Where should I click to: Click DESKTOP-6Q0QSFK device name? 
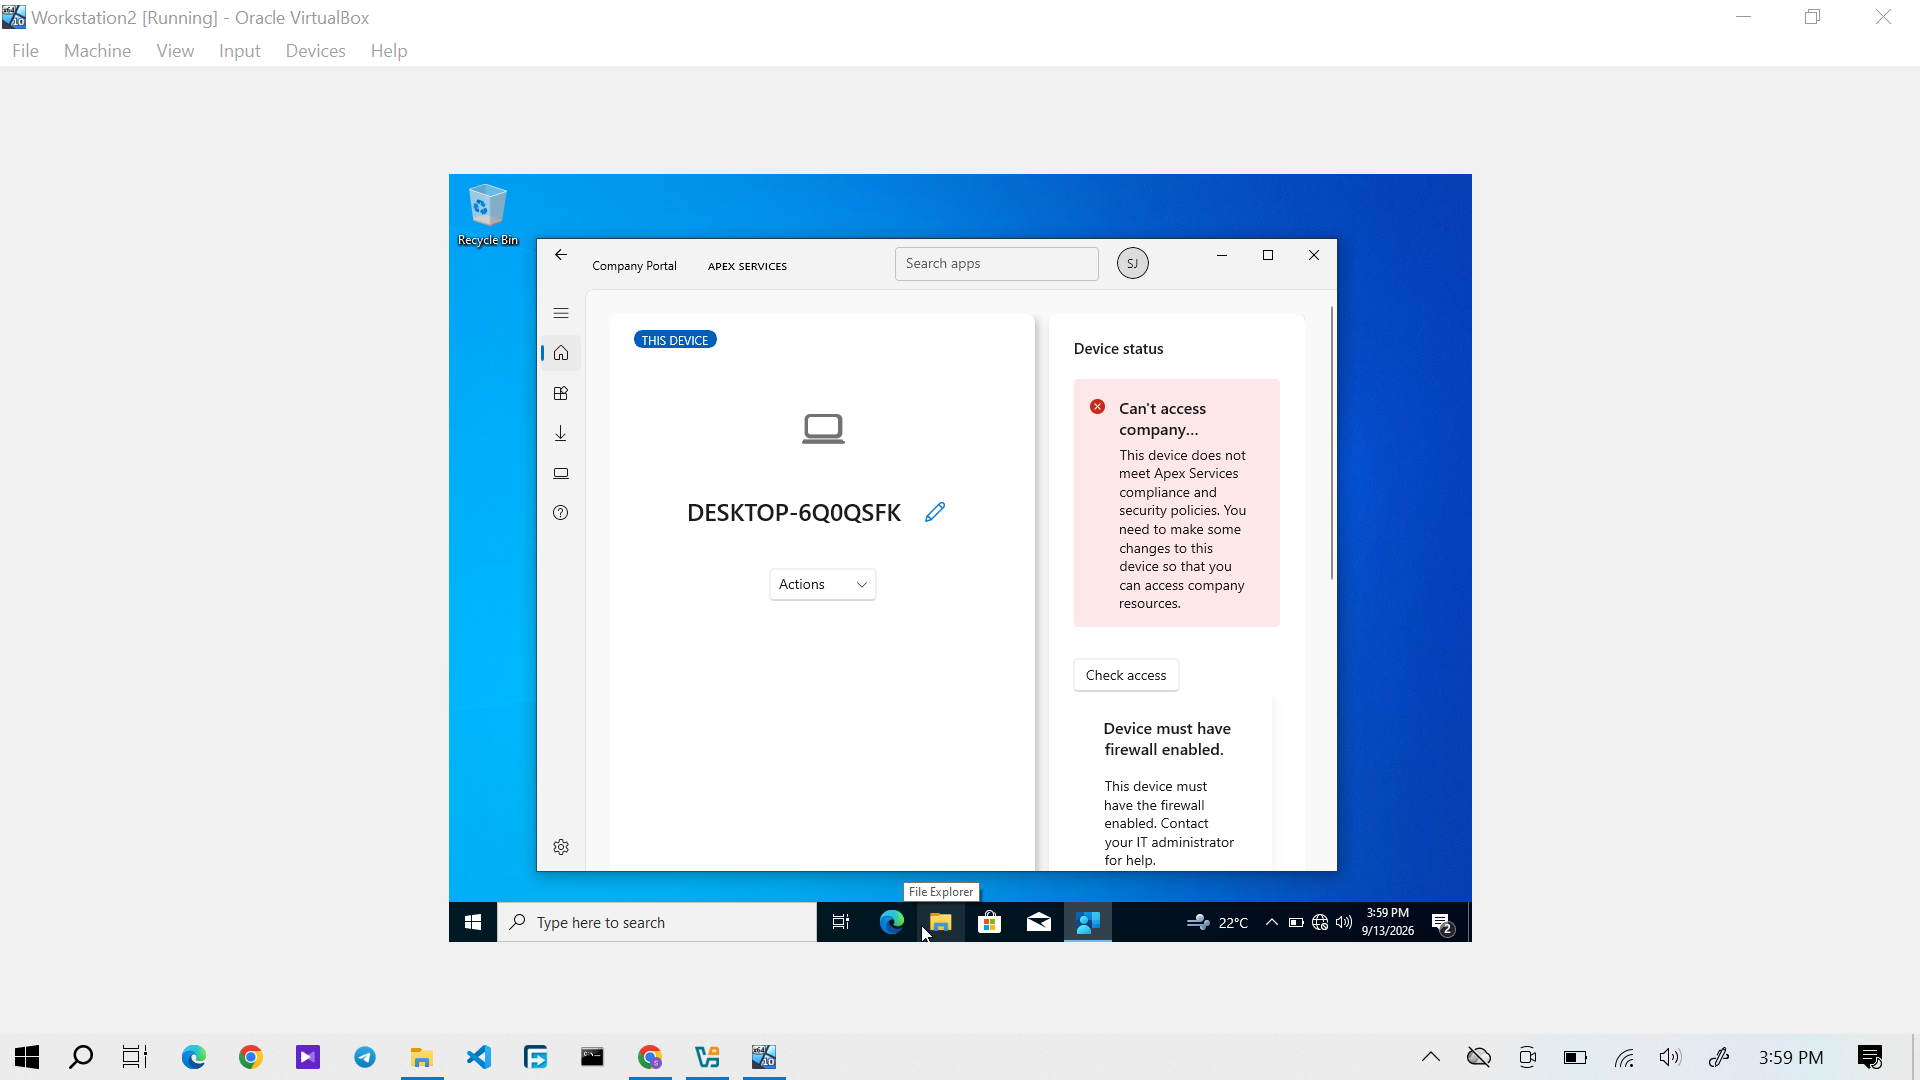tap(794, 513)
